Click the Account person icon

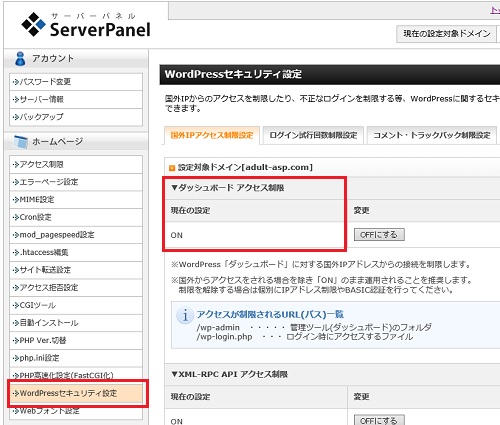[x=20, y=58]
